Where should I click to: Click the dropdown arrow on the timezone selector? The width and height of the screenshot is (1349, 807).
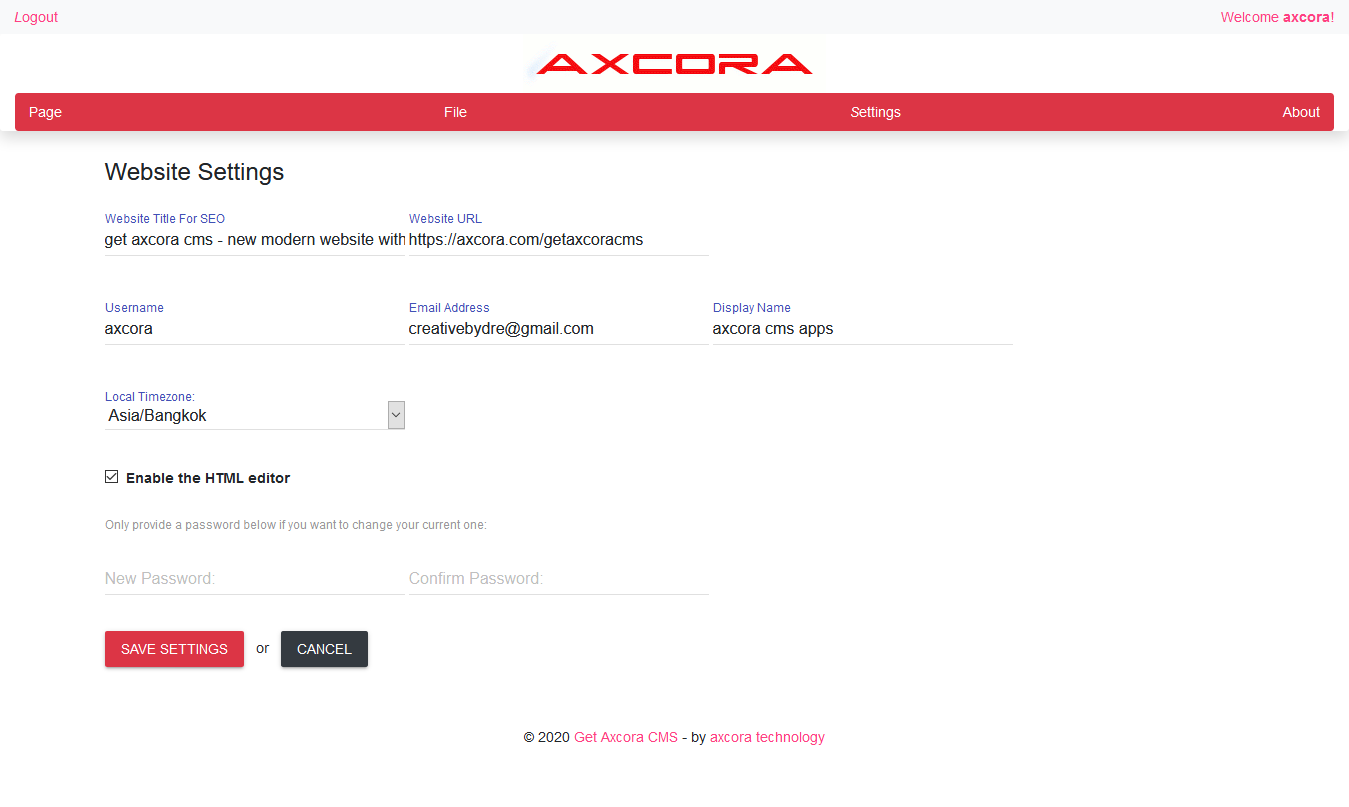coord(396,414)
